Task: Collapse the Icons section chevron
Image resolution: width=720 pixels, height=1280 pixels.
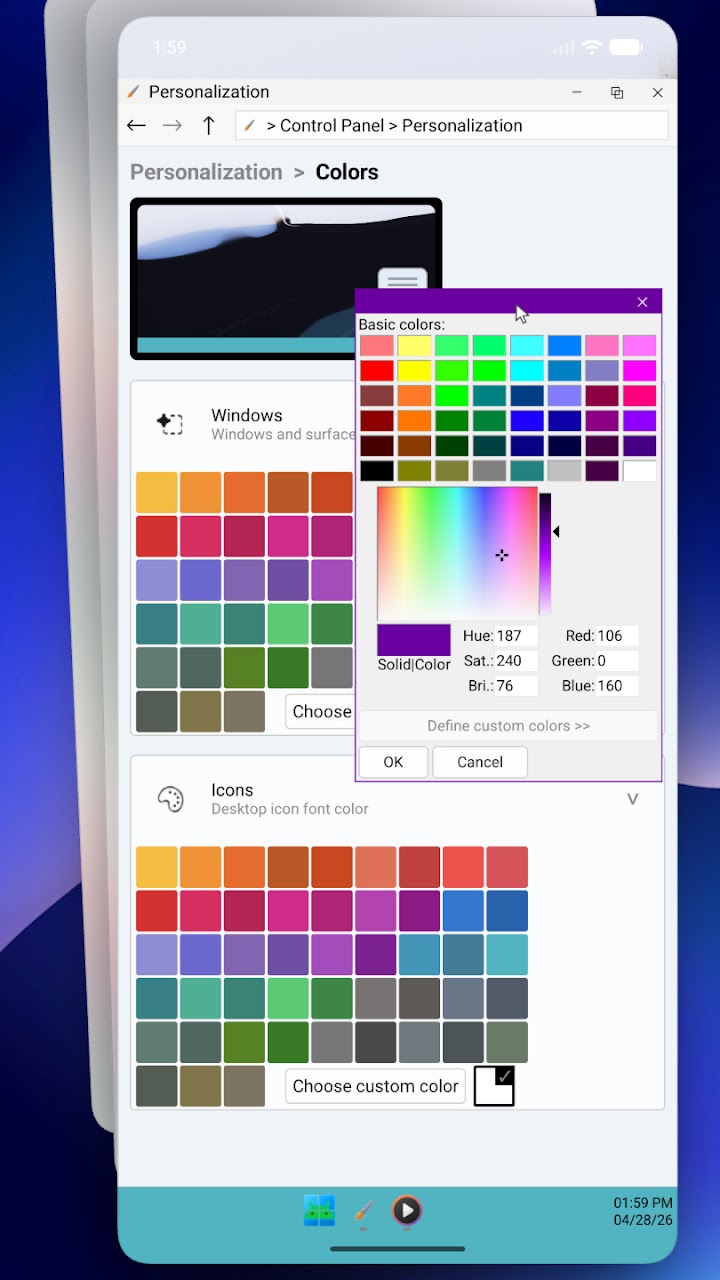Action: point(632,799)
